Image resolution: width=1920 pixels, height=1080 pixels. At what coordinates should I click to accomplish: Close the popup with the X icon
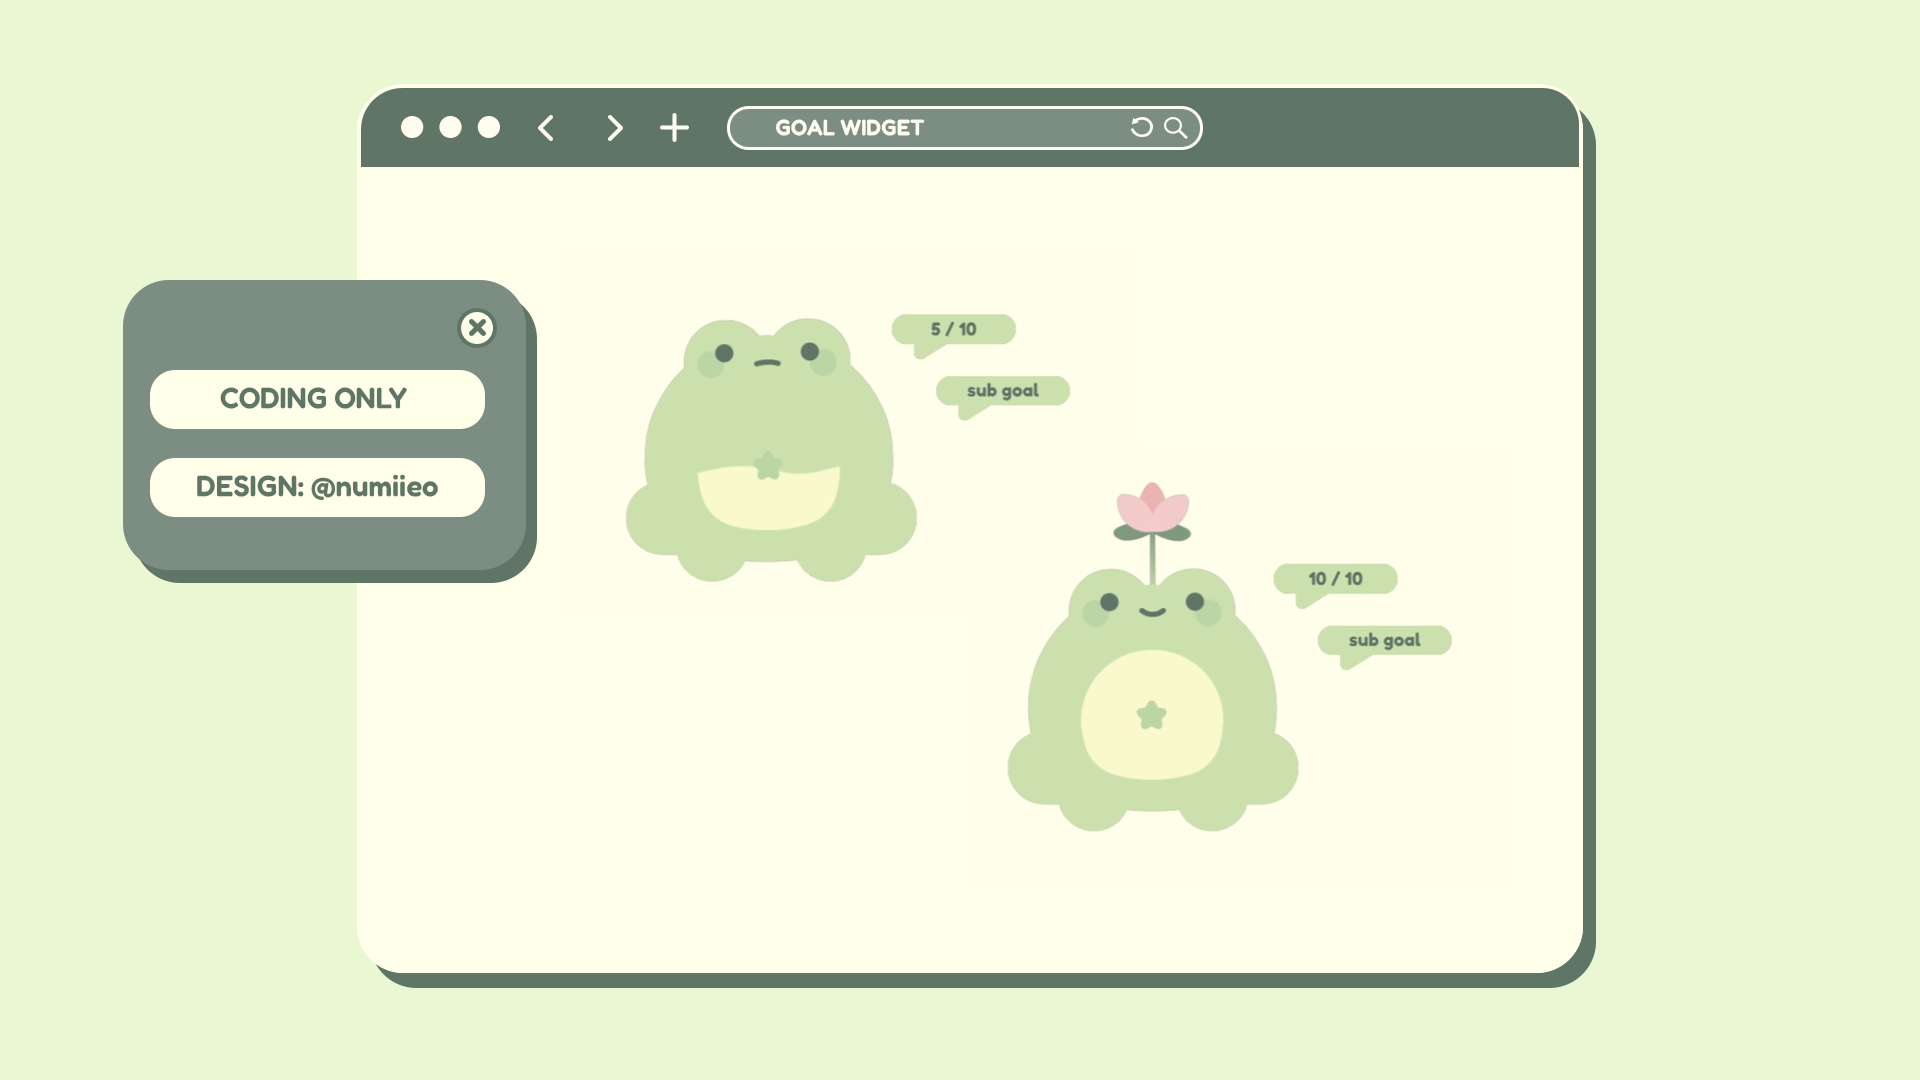click(x=477, y=328)
